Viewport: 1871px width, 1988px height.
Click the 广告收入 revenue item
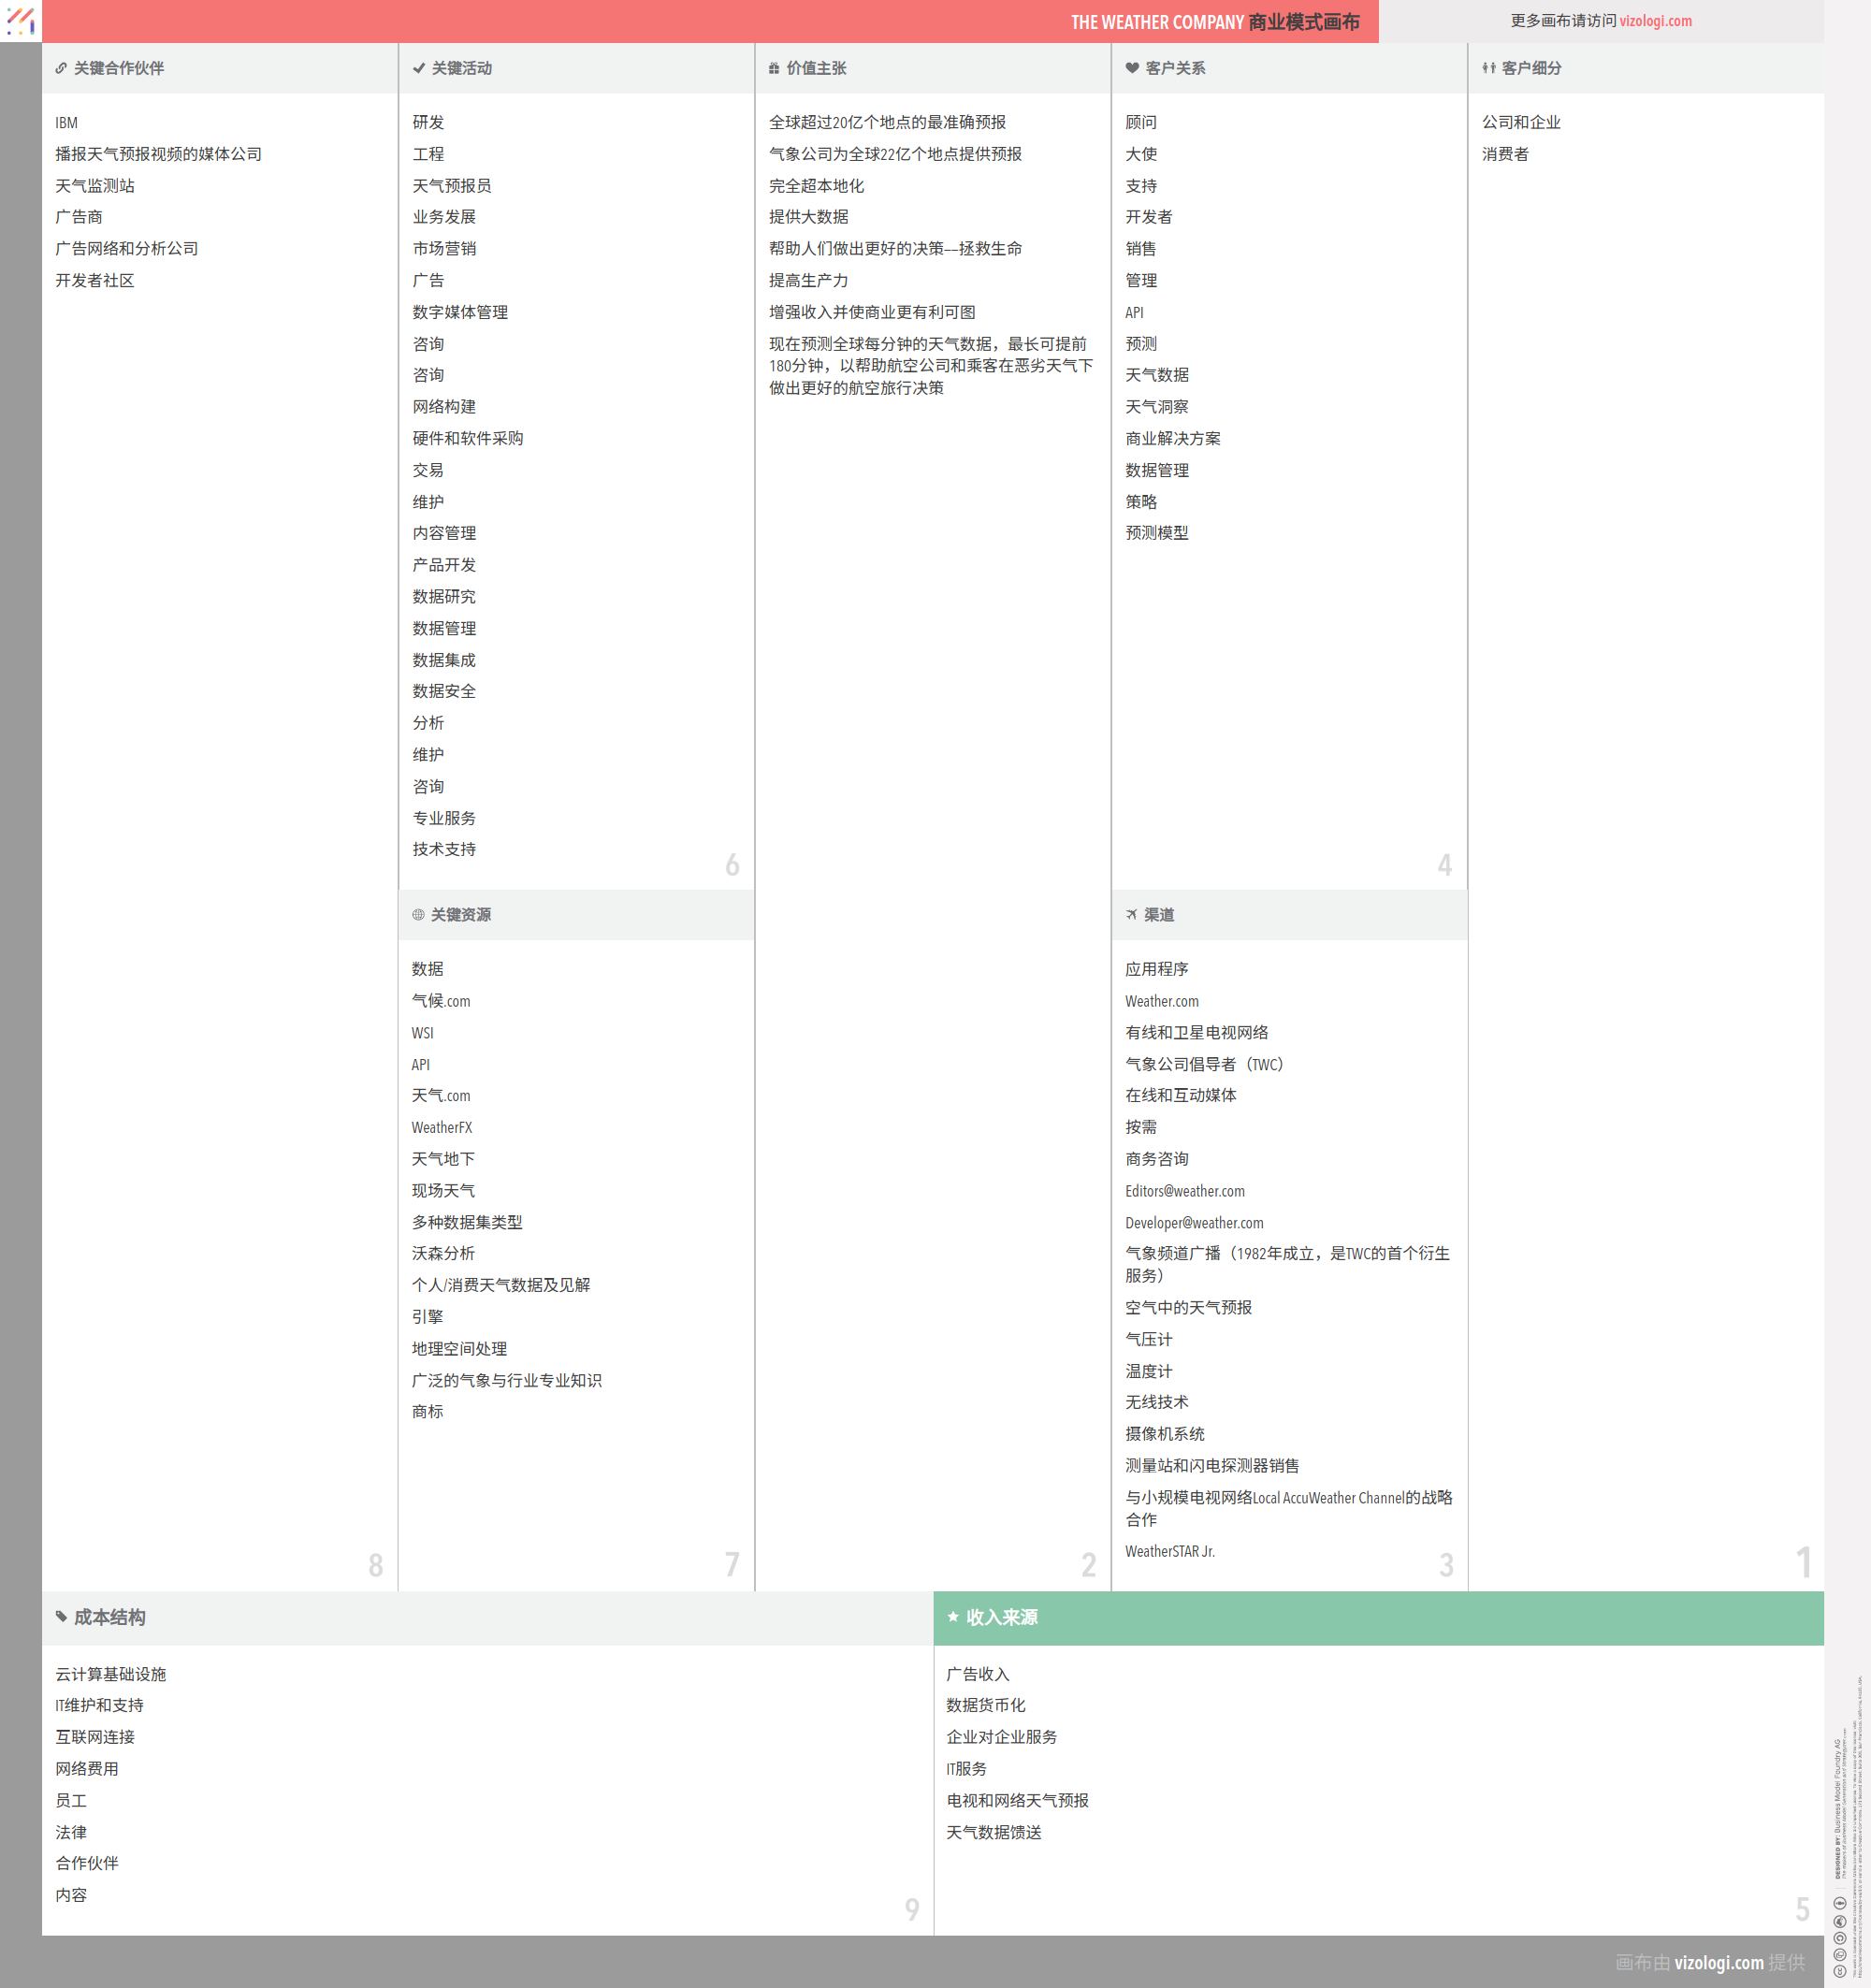(977, 1673)
